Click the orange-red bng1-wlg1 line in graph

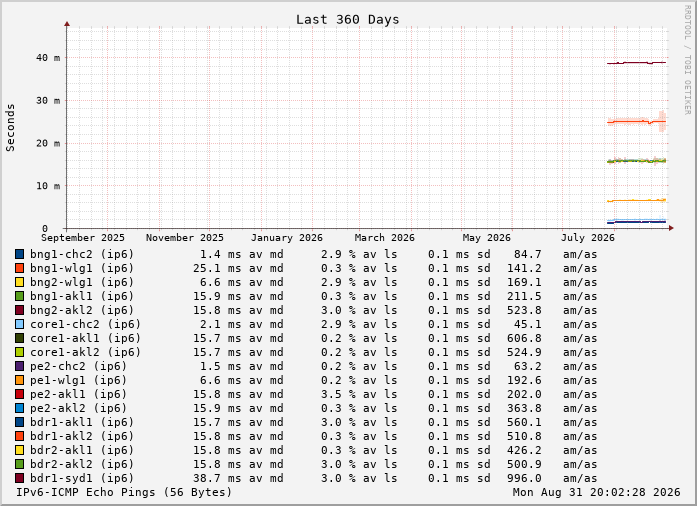coord(637,121)
